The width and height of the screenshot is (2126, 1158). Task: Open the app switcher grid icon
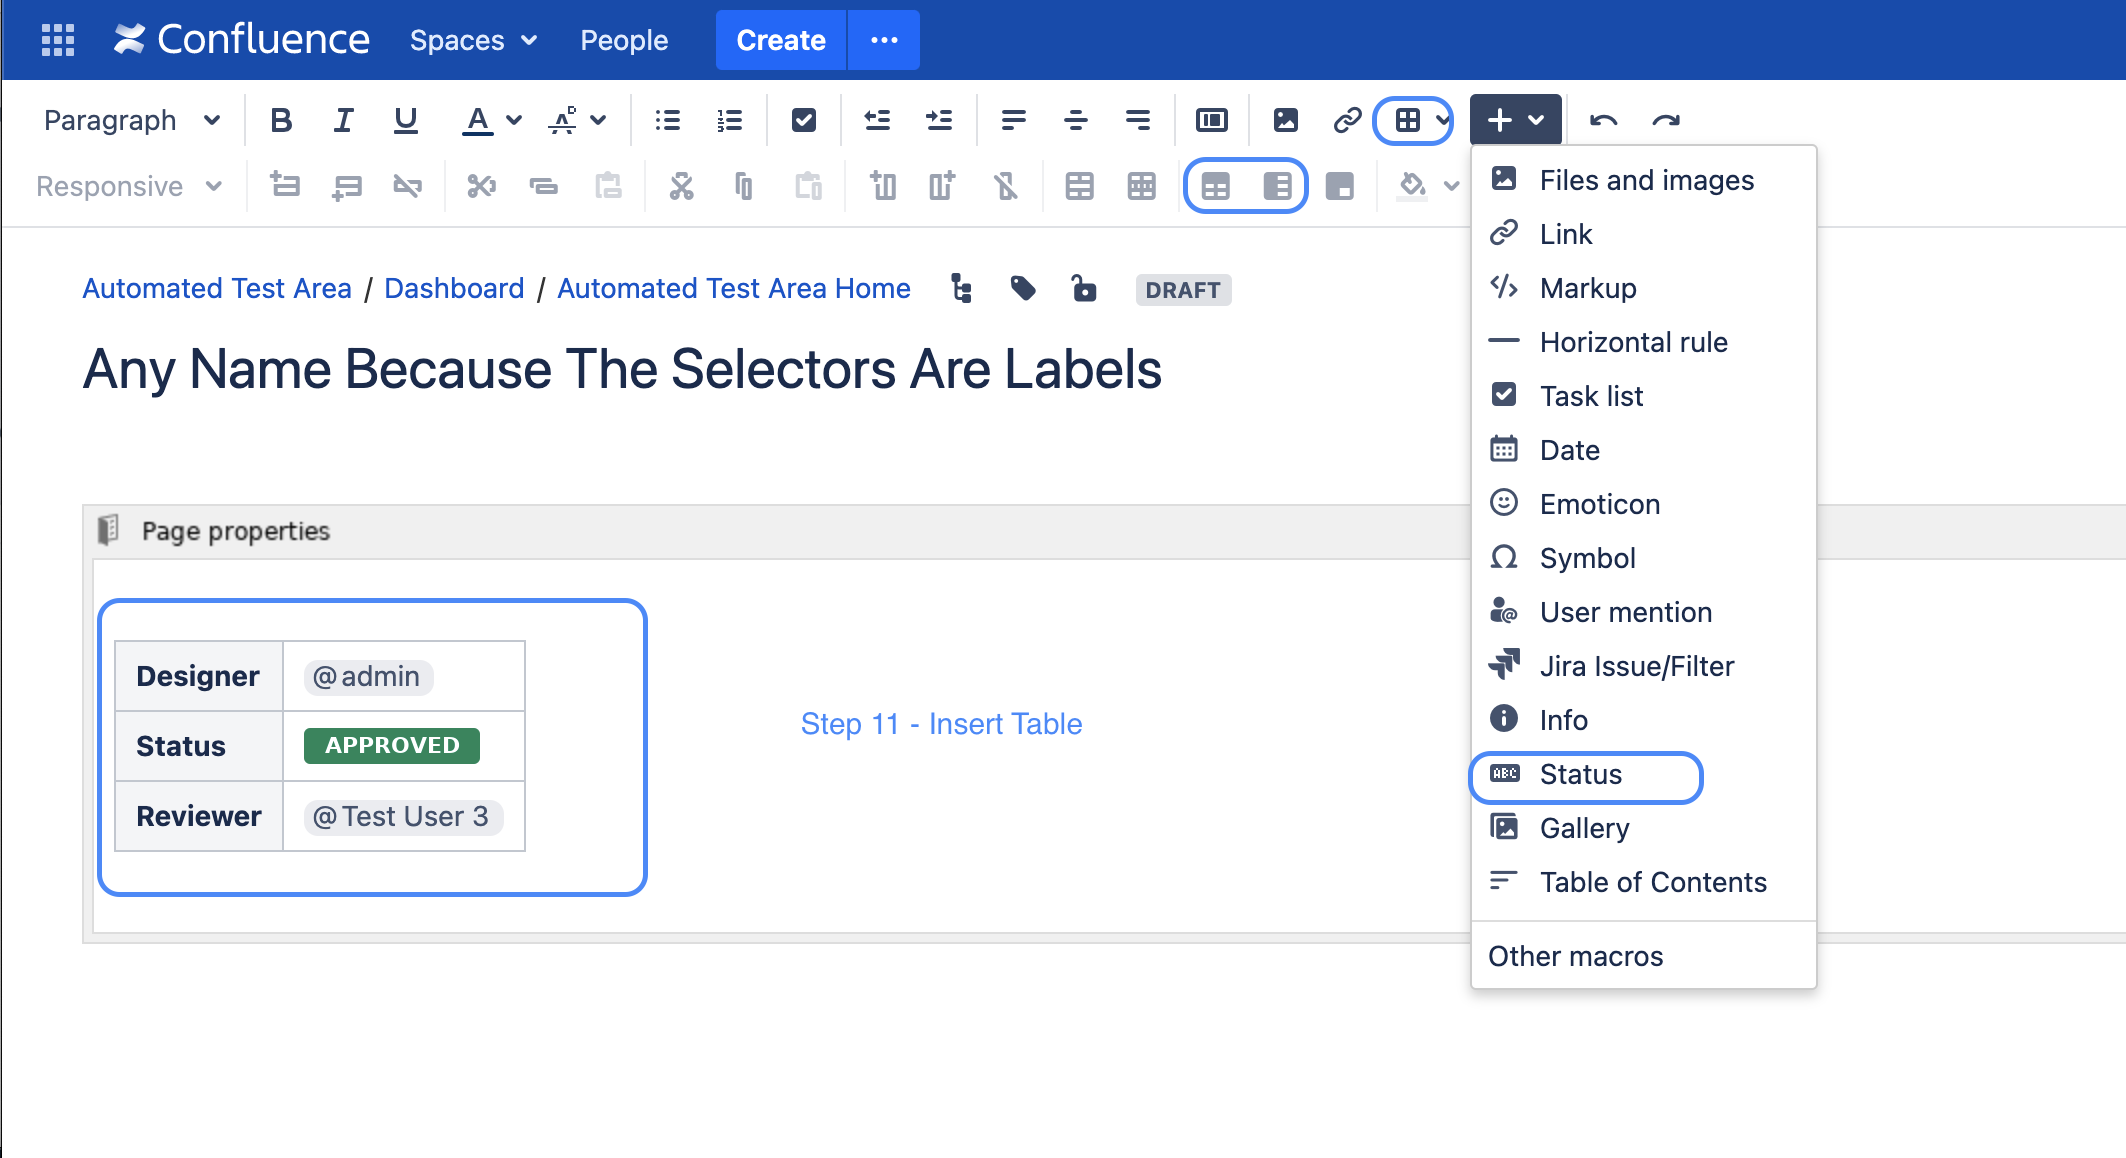click(58, 40)
